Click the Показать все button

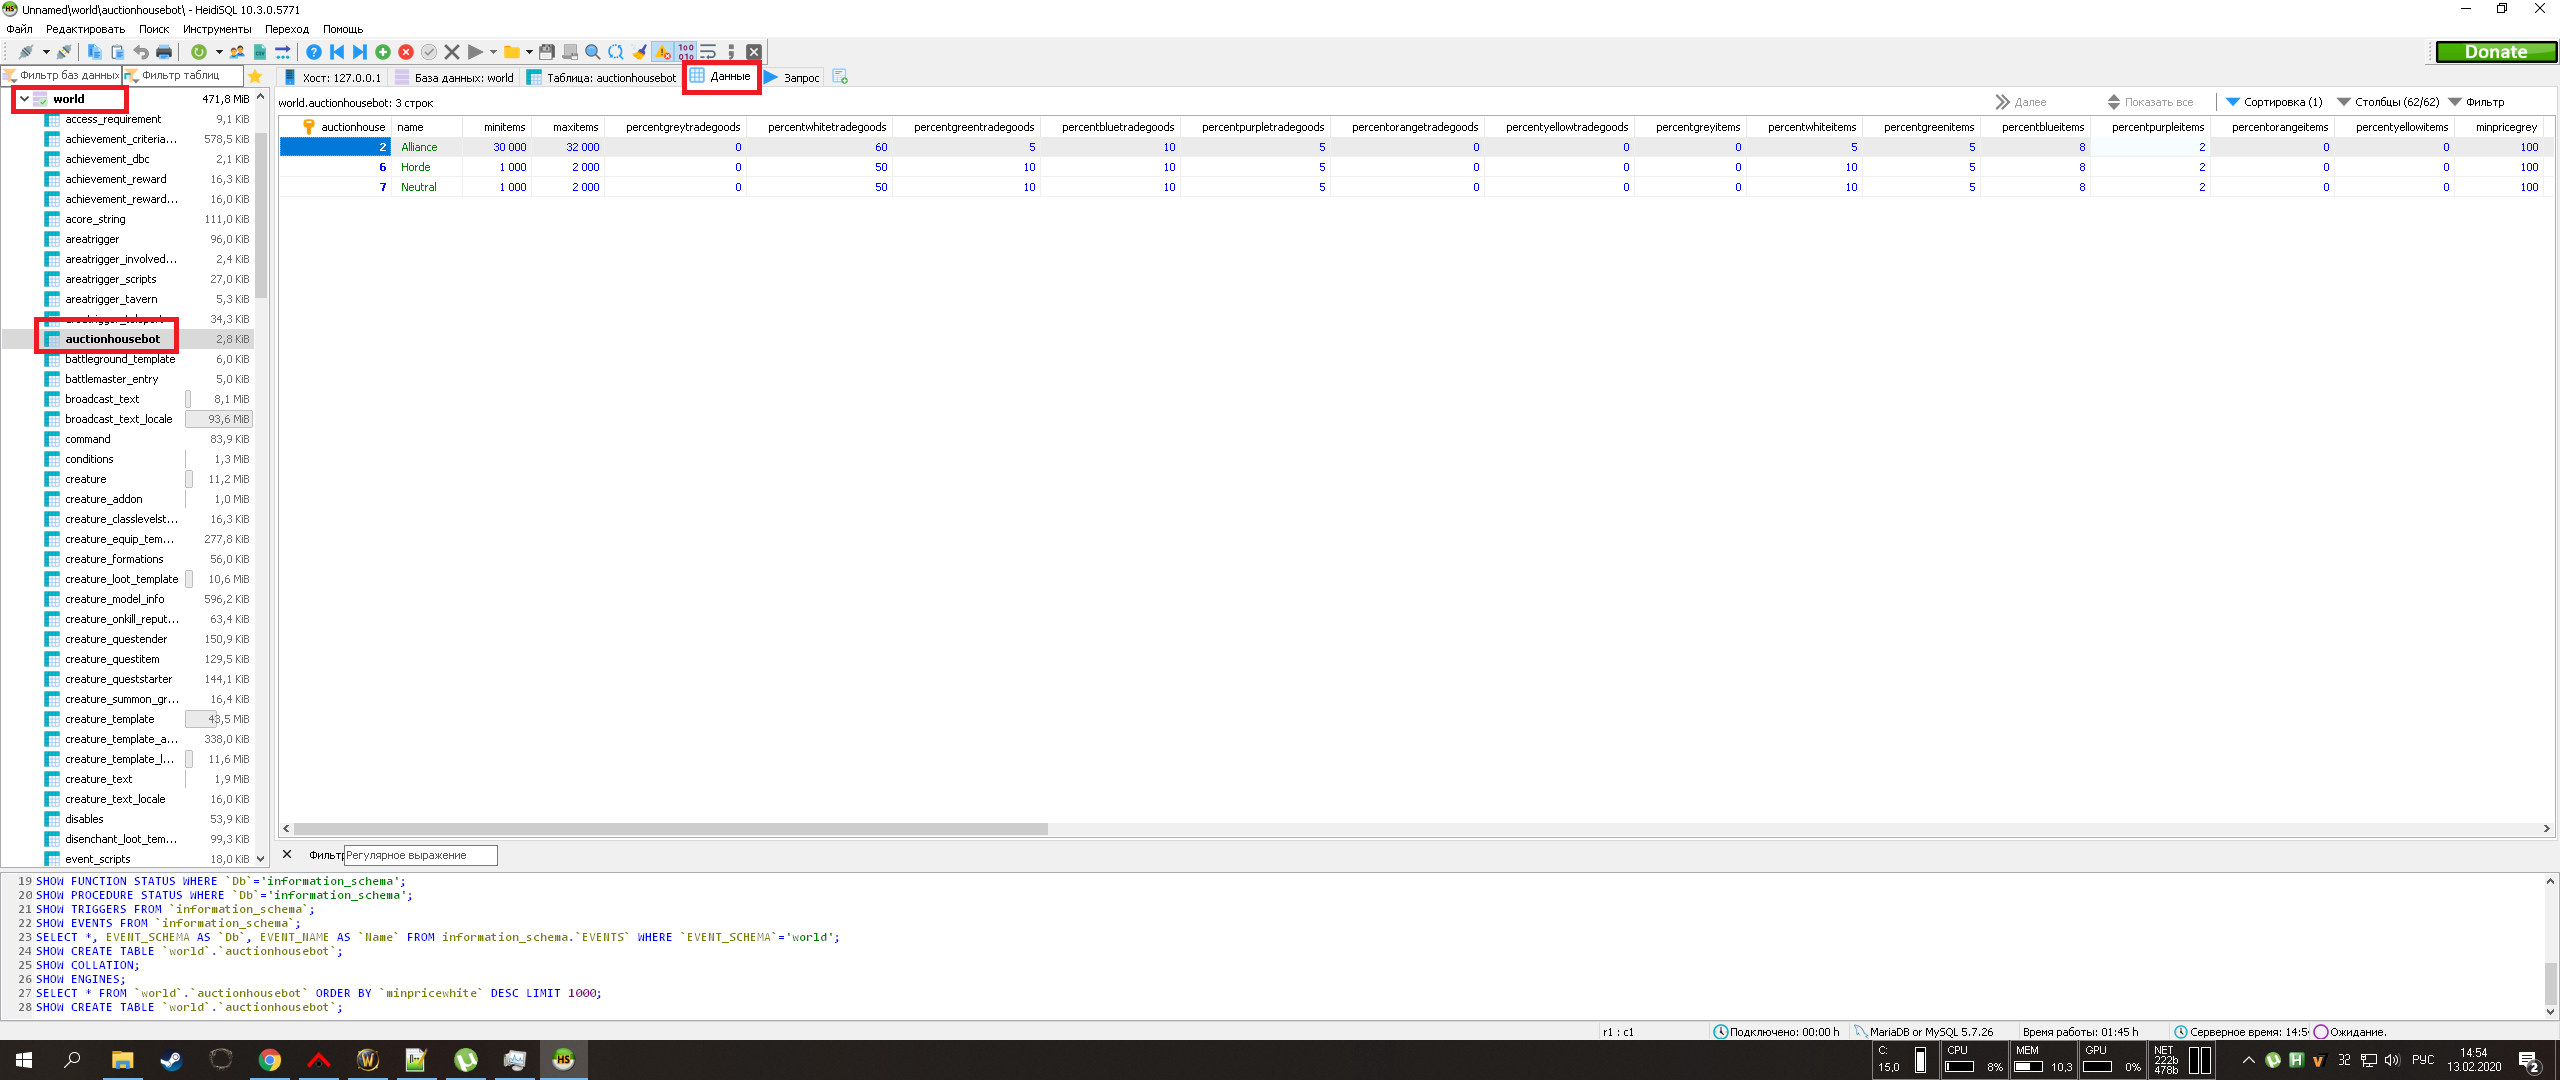point(2150,102)
